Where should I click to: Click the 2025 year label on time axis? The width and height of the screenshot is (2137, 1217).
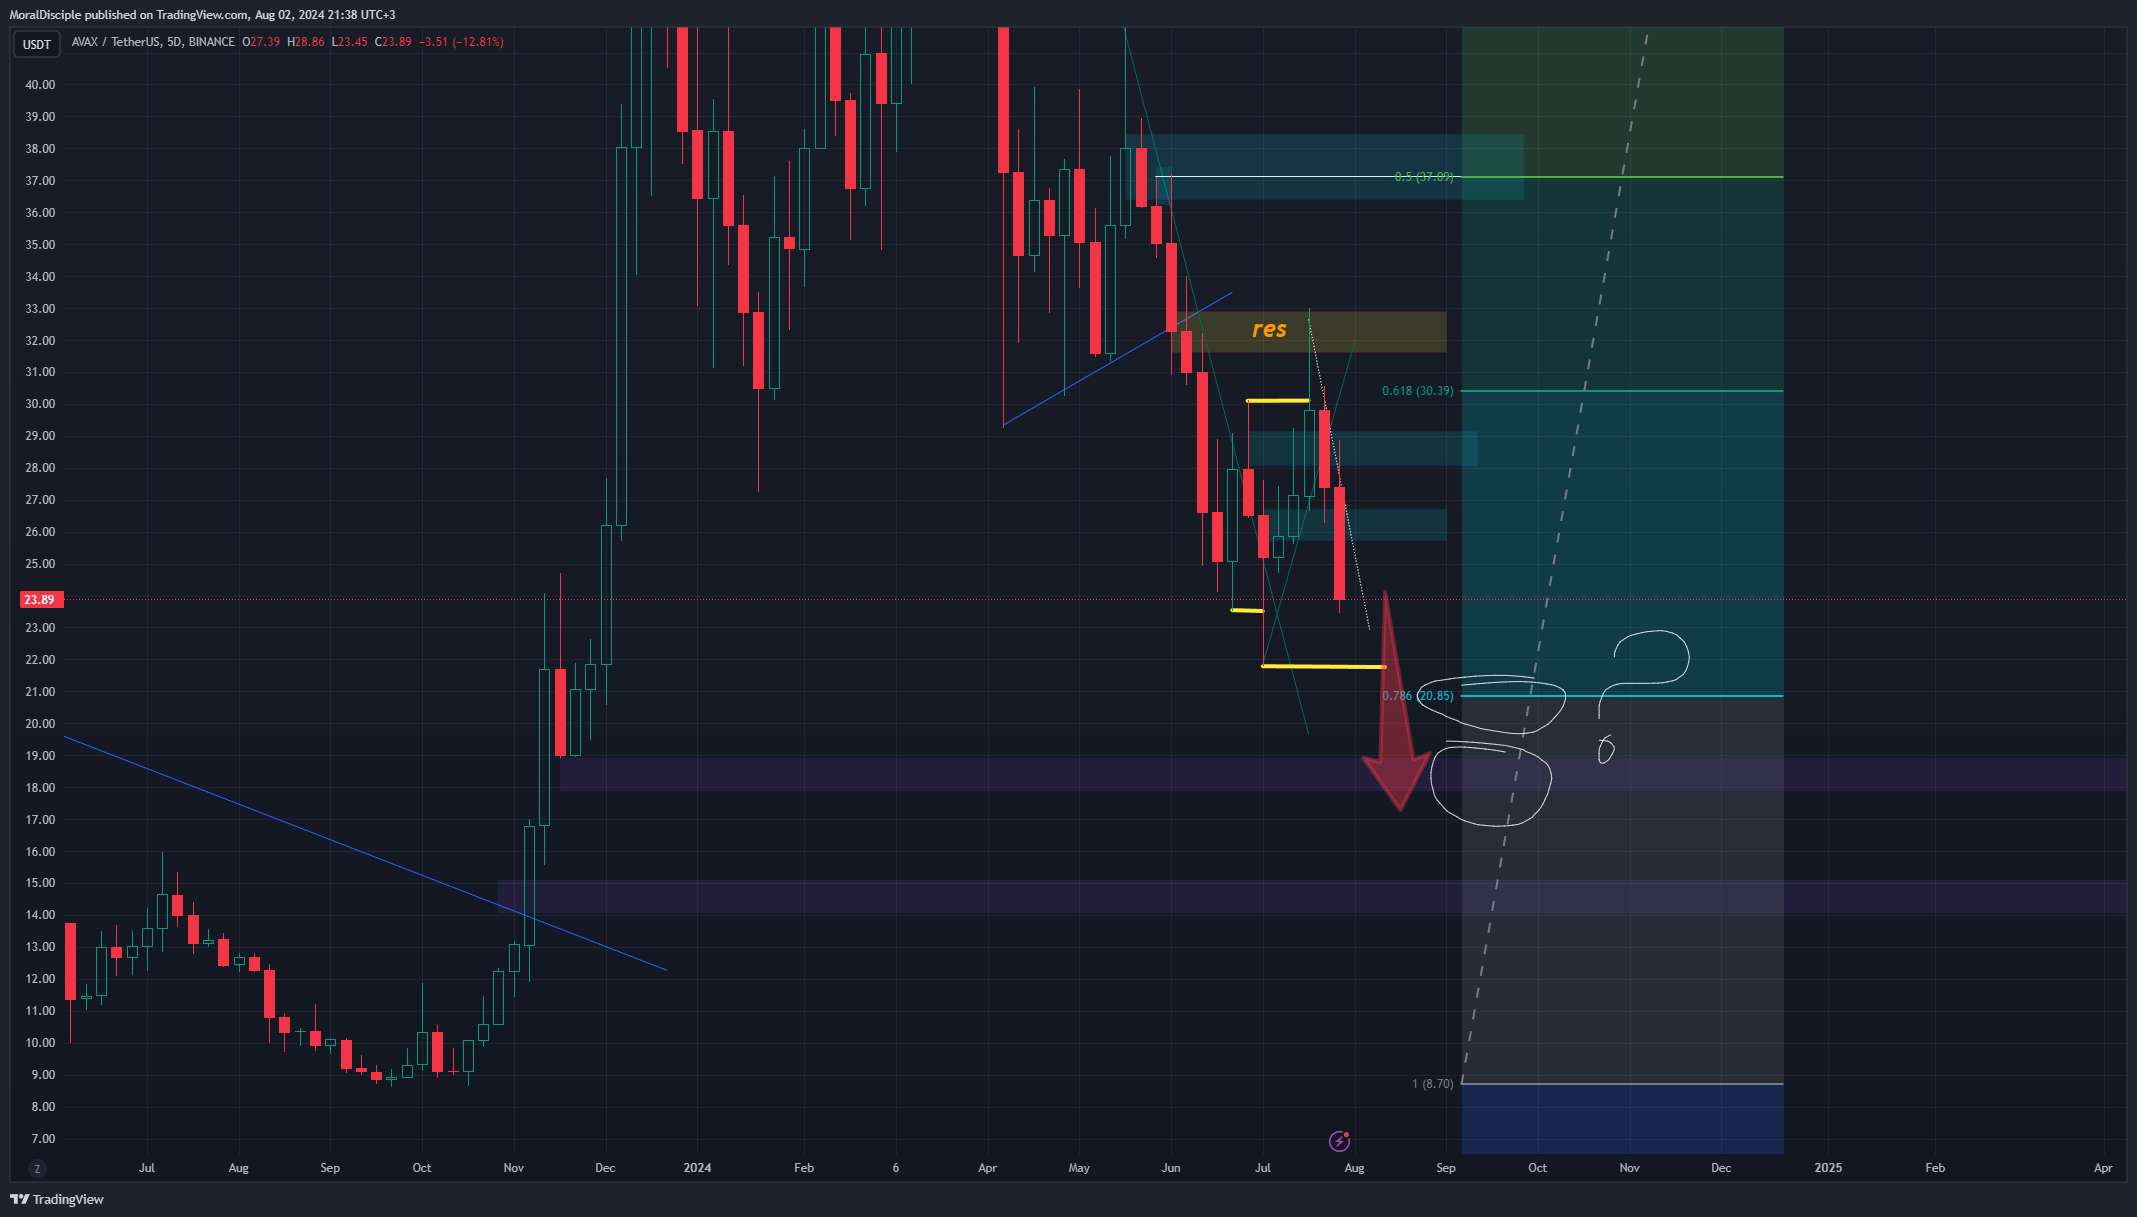1828,1168
